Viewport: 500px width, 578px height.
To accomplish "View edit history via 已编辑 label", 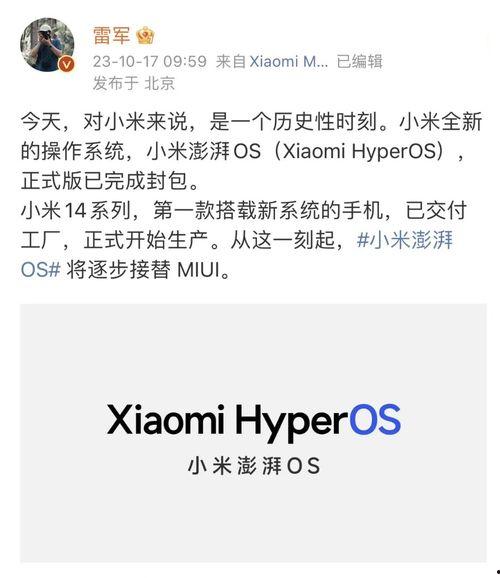I will point(360,61).
